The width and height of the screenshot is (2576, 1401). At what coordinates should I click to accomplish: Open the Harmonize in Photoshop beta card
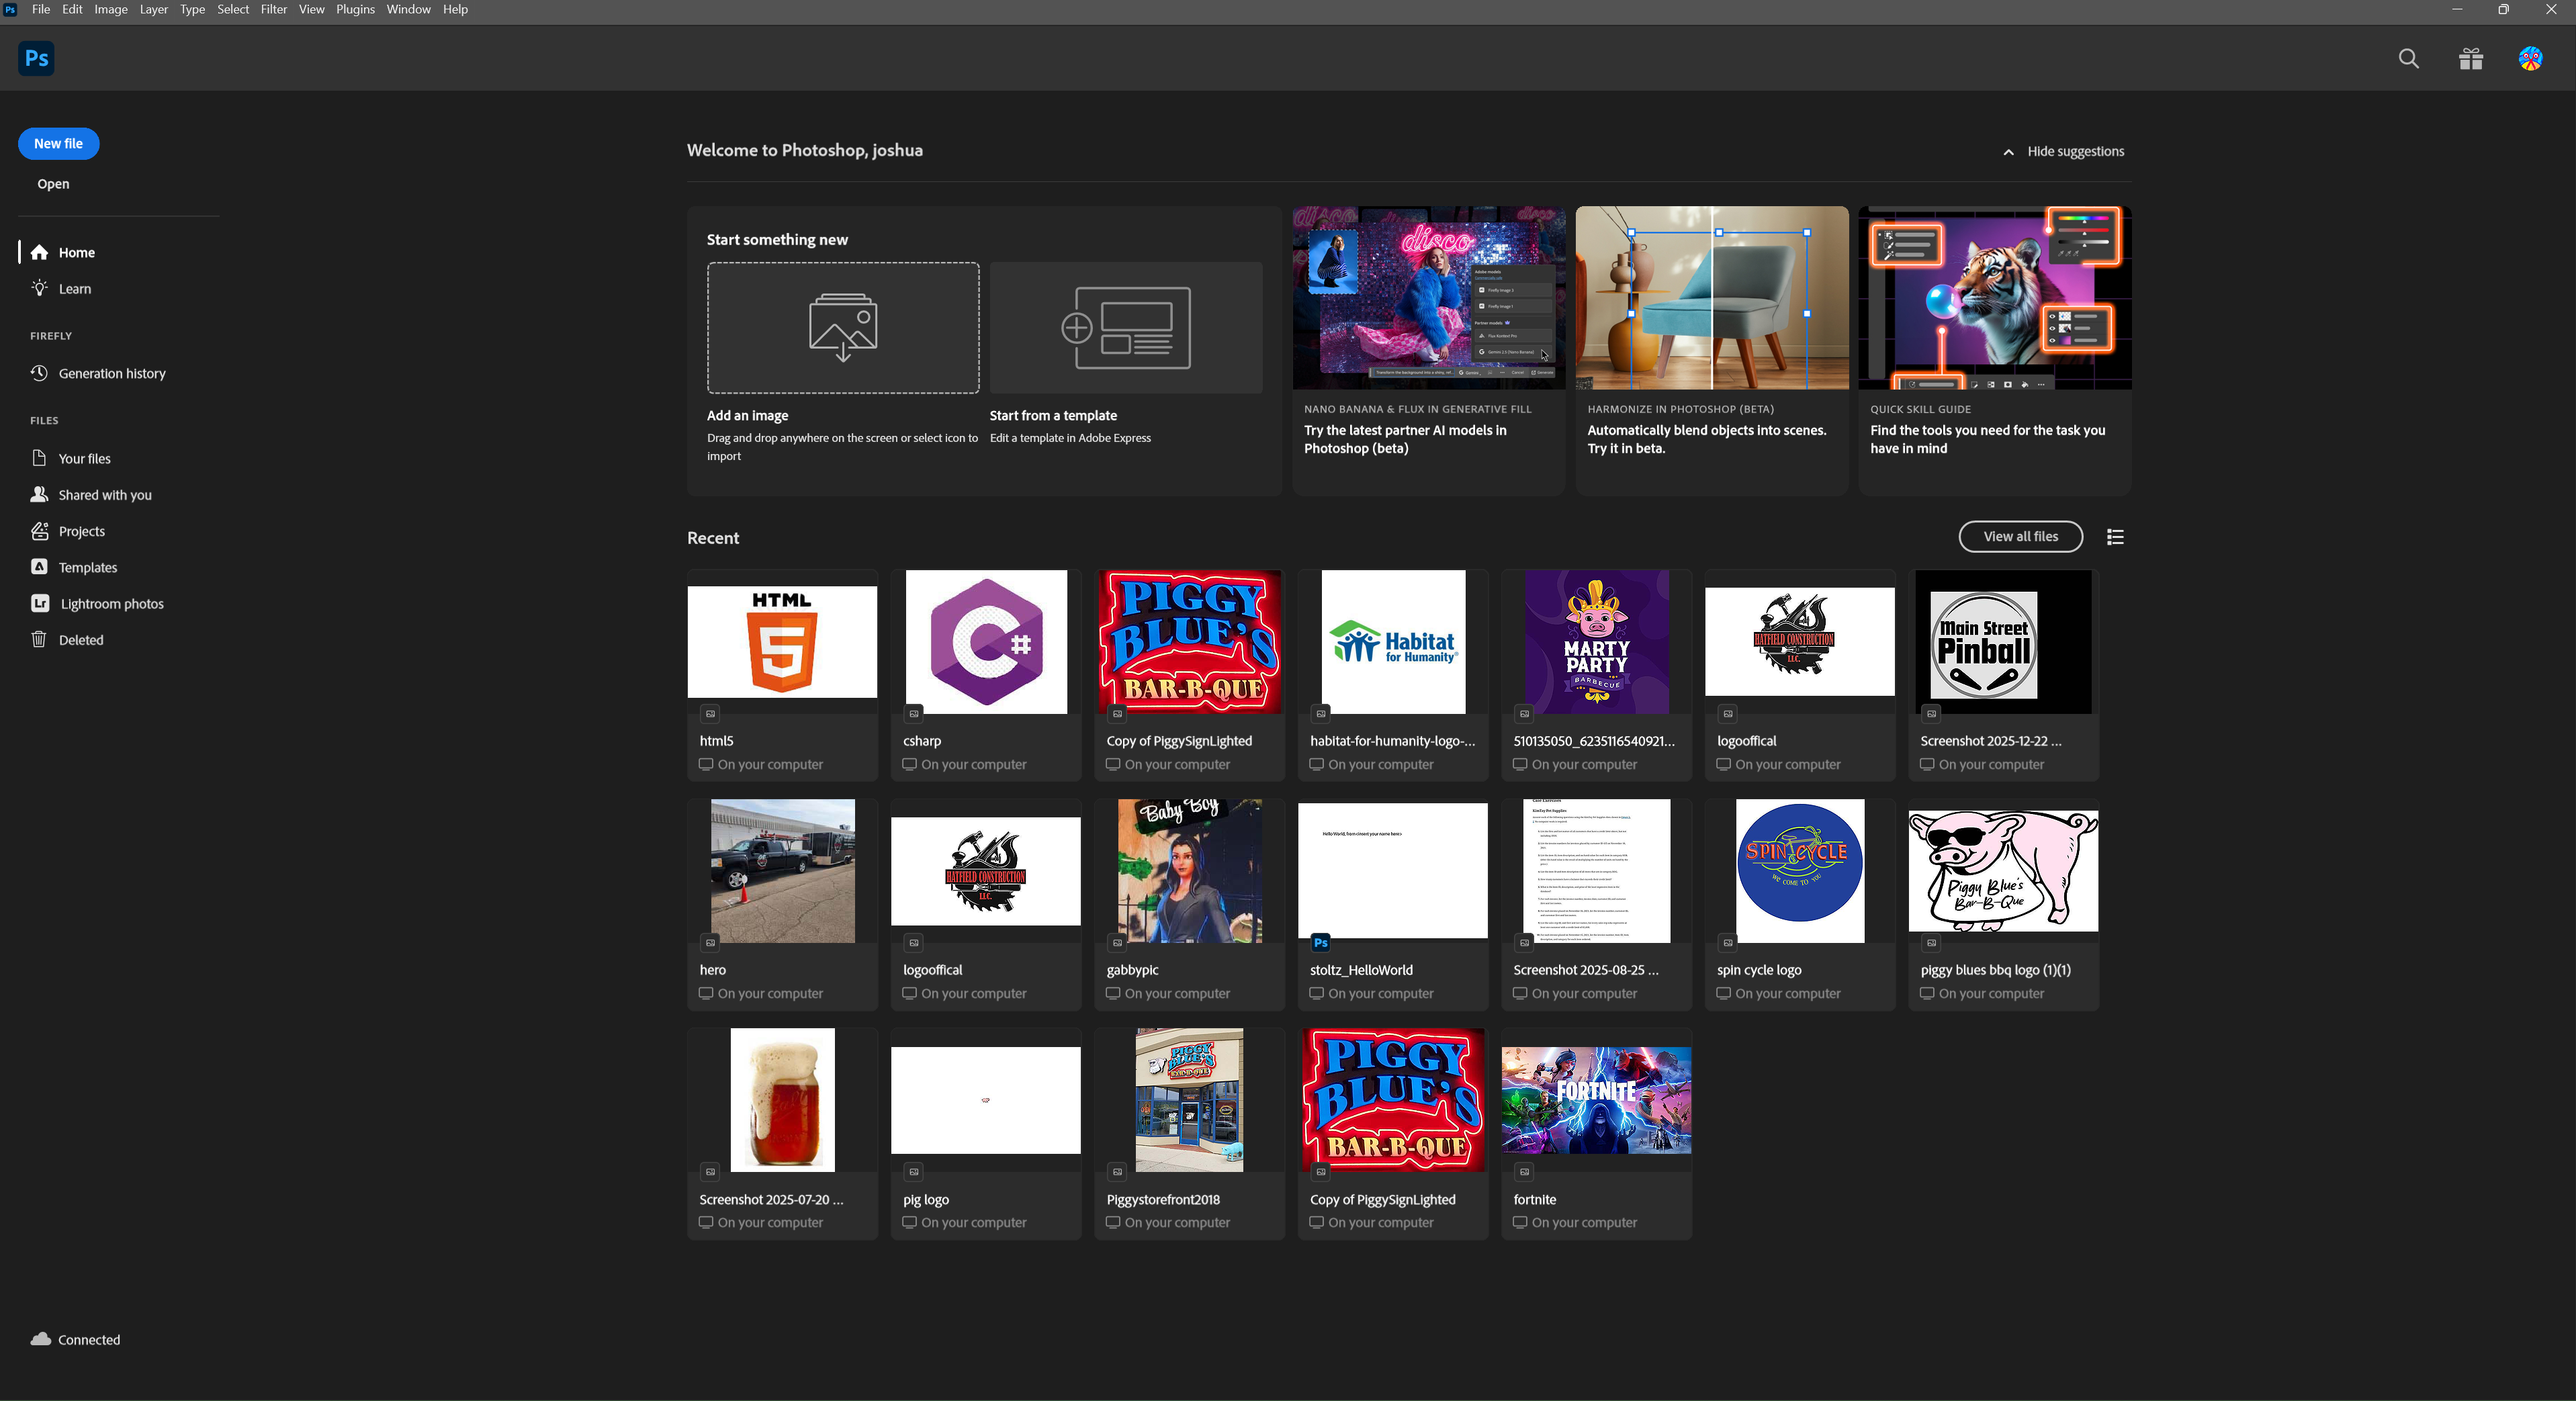[1712, 350]
